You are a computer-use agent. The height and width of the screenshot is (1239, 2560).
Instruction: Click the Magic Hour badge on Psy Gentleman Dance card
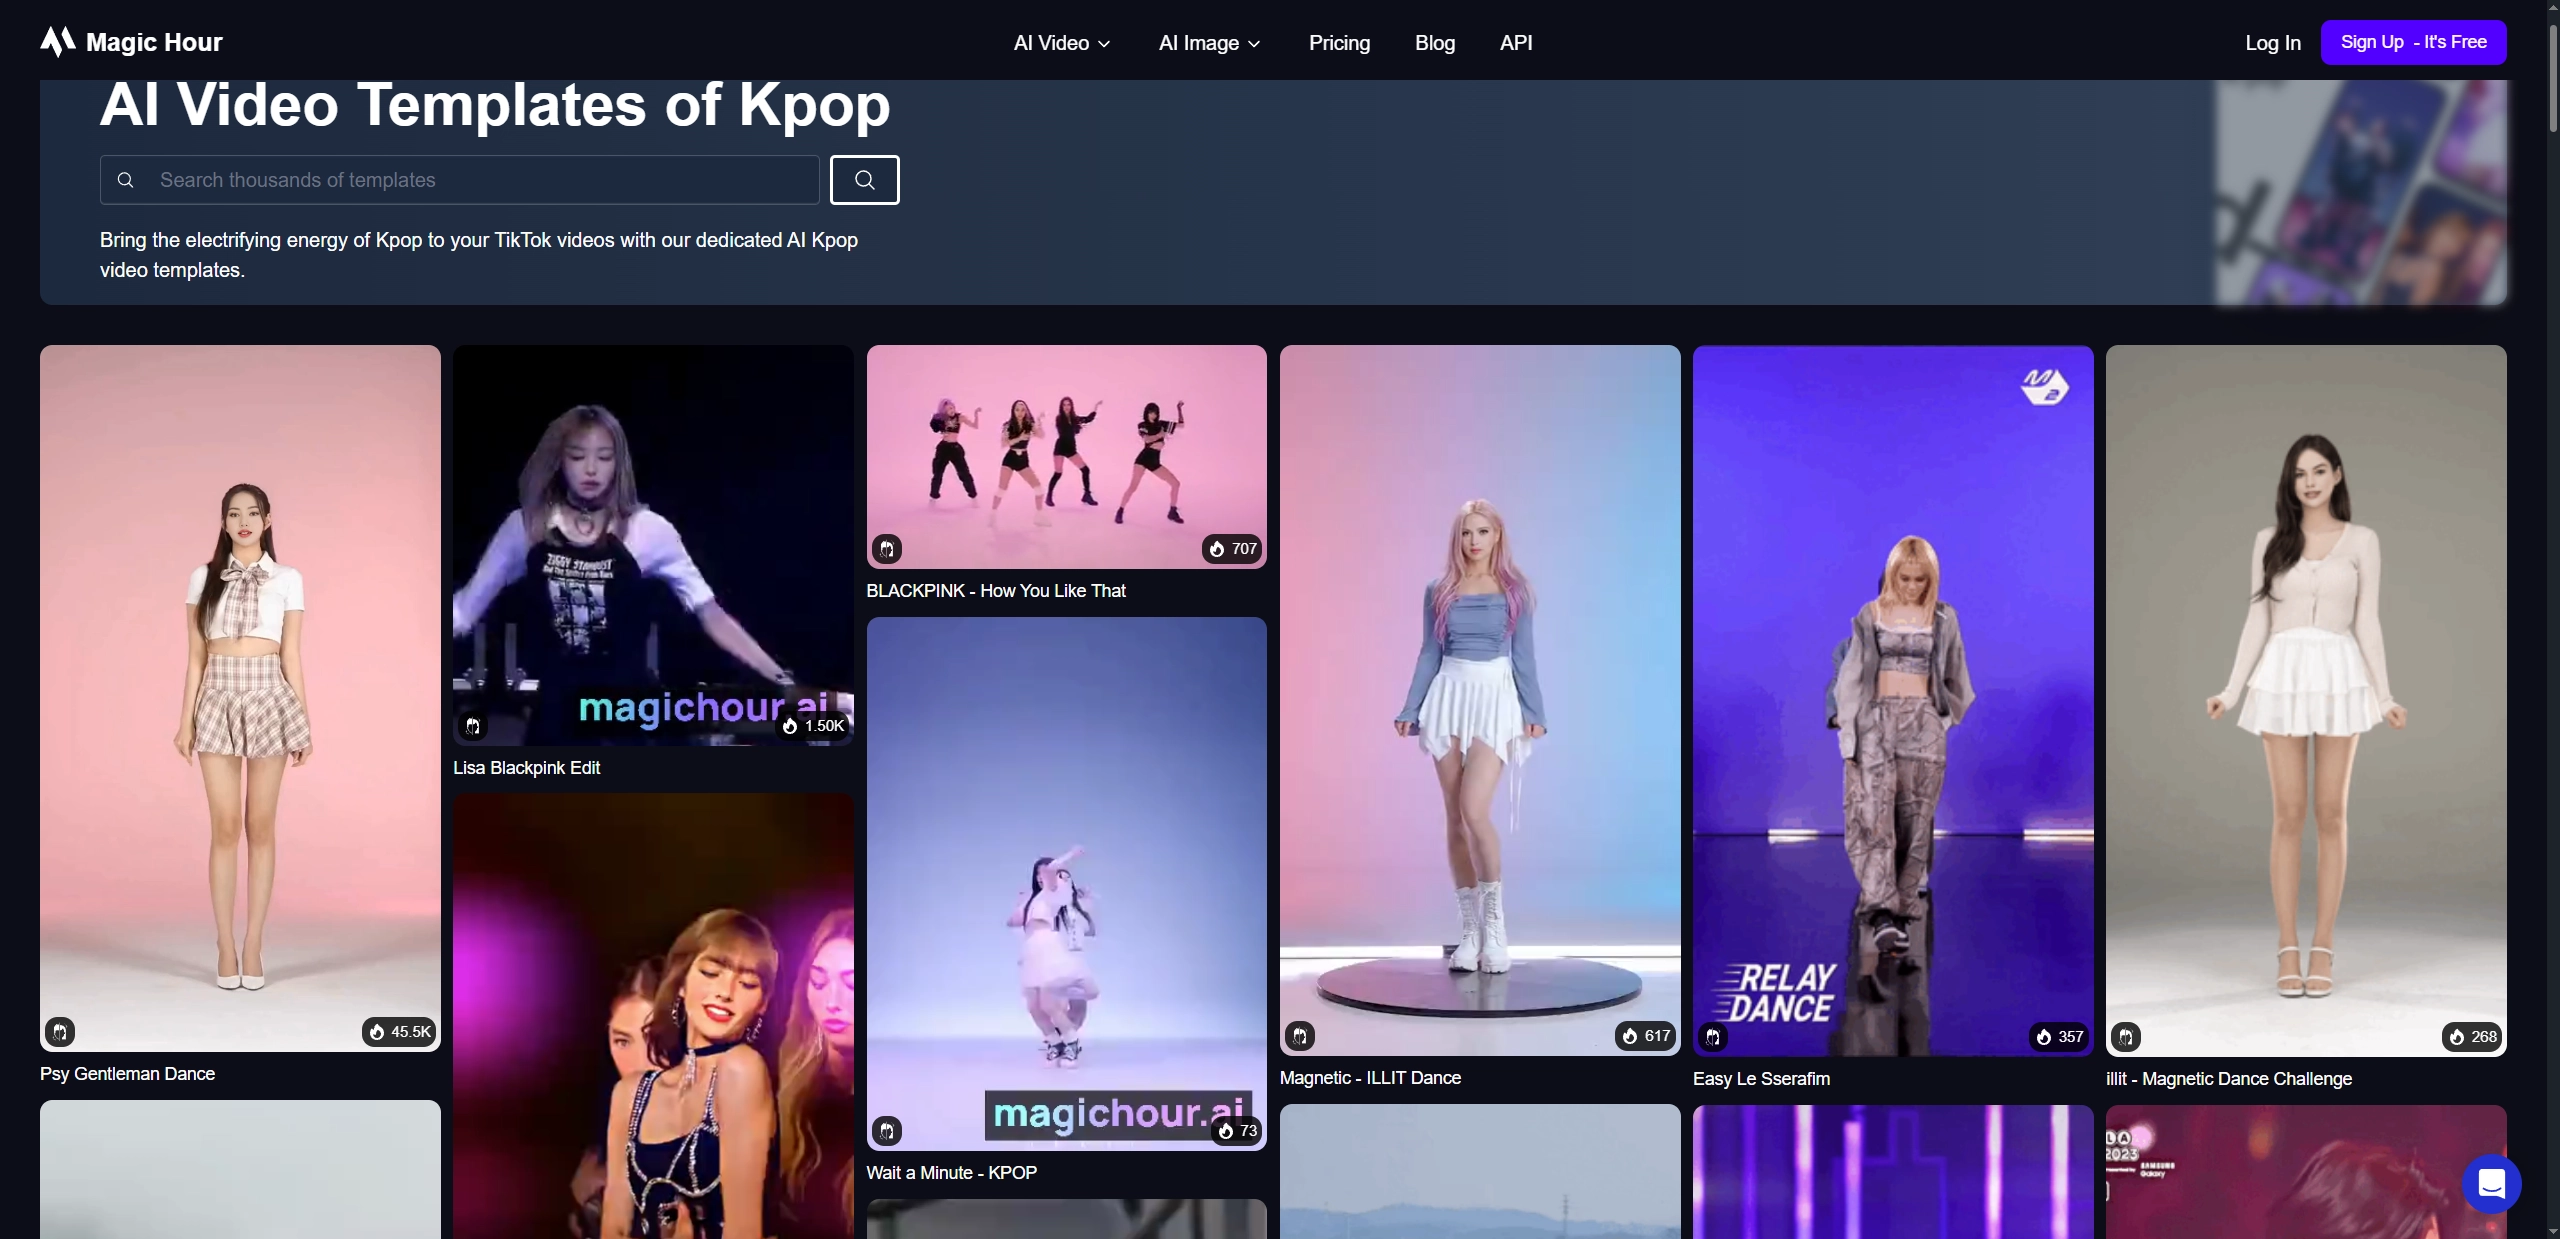60,1031
